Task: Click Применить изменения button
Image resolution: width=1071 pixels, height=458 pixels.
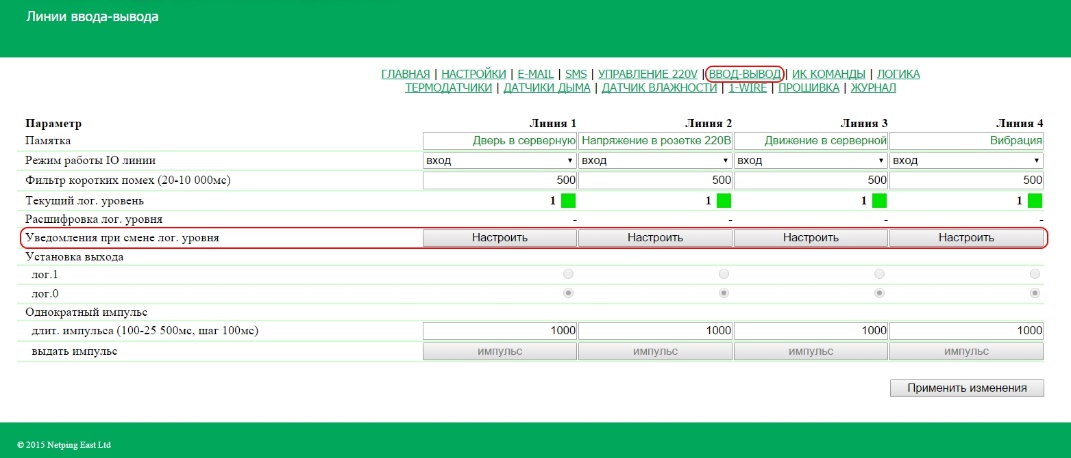Action: 966,388
